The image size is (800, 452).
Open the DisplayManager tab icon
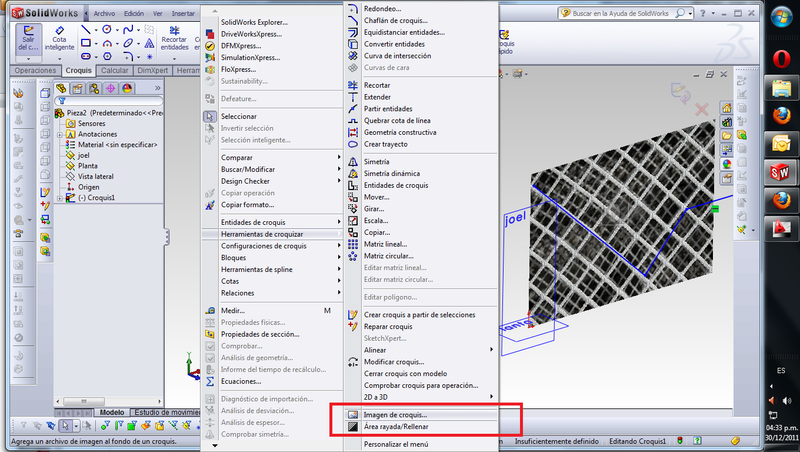click(x=127, y=88)
